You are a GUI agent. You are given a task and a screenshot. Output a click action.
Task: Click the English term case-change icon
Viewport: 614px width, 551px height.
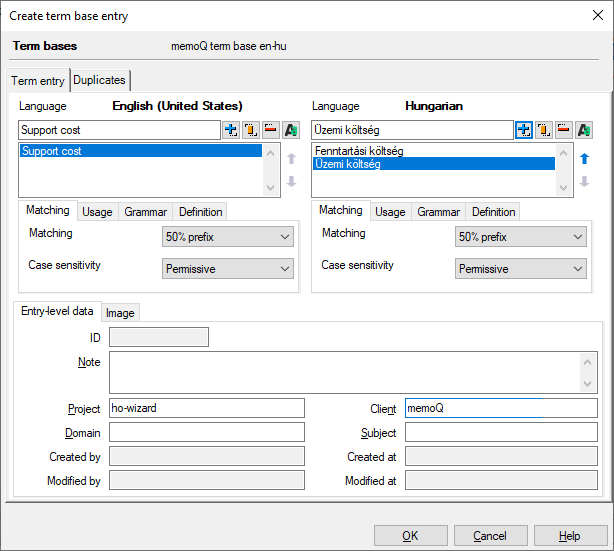pyautogui.click(x=291, y=130)
